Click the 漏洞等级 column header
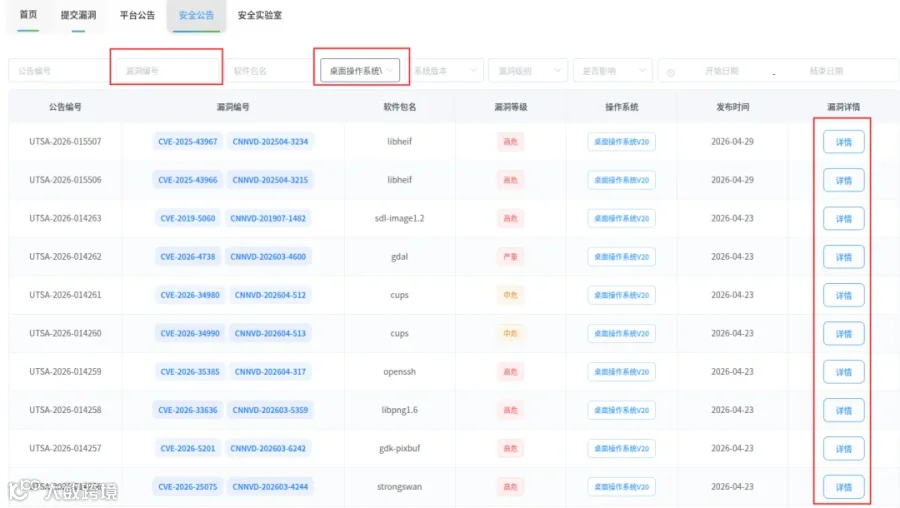Screen dimensions: 900x508 510,107
